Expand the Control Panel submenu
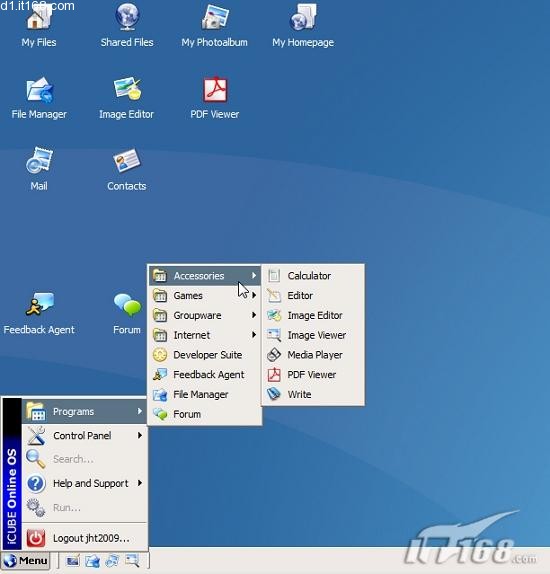Viewport: 550px width, 574px height. [x=85, y=436]
